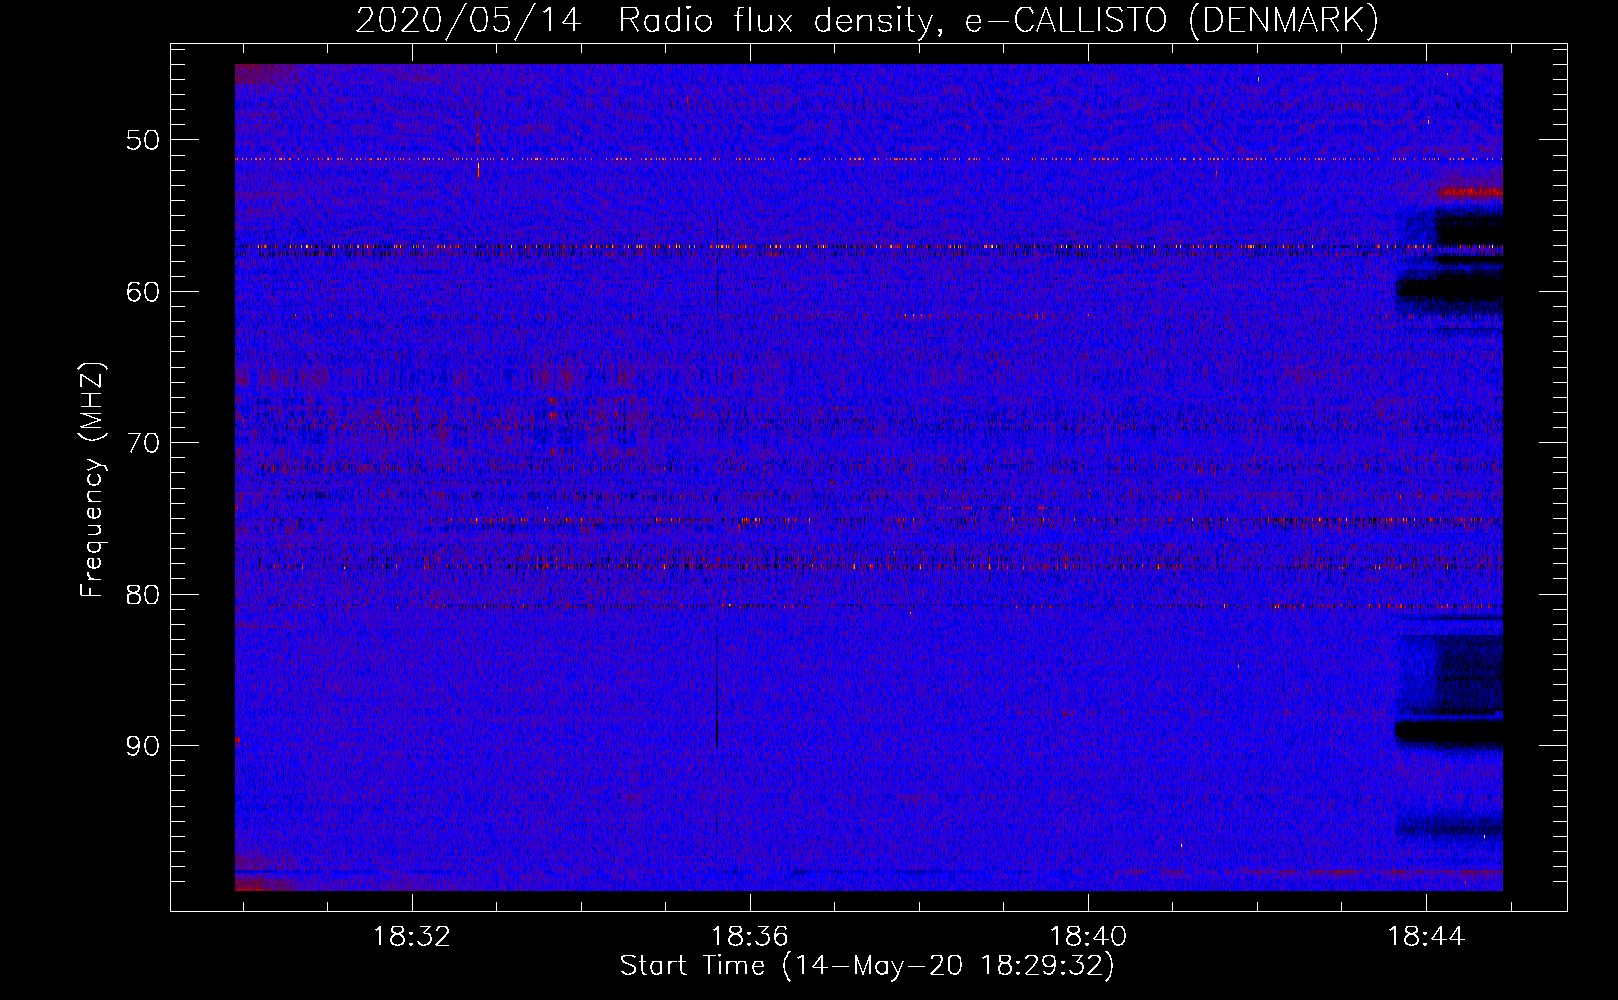The width and height of the screenshot is (1618, 1000).
Task: Click the plot title '2020/05/14 Radio flux density'
Action: click(x=867, y=20)
